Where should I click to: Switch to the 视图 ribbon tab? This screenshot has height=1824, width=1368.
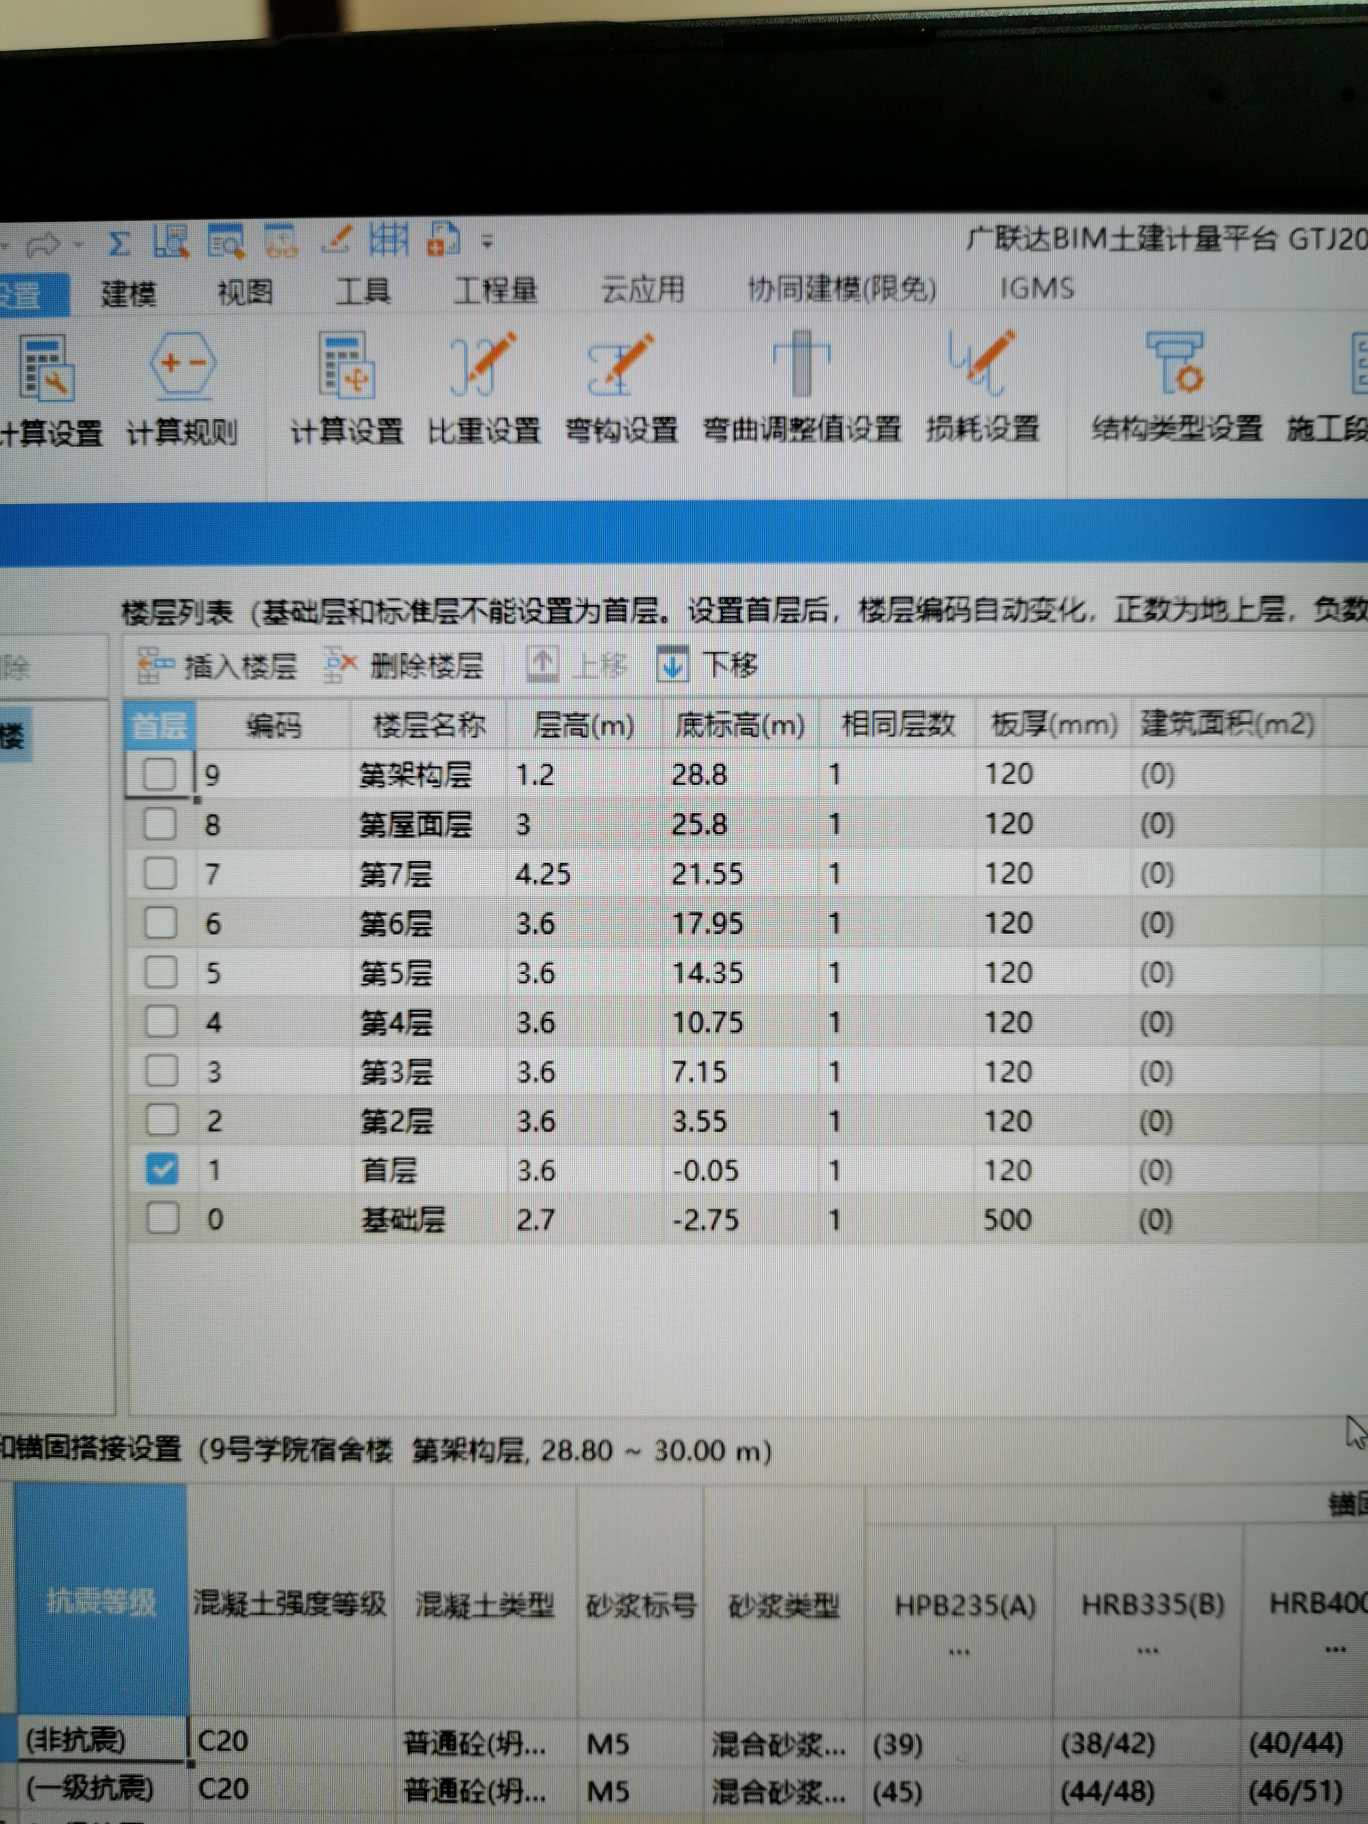(x=245, y=291)
